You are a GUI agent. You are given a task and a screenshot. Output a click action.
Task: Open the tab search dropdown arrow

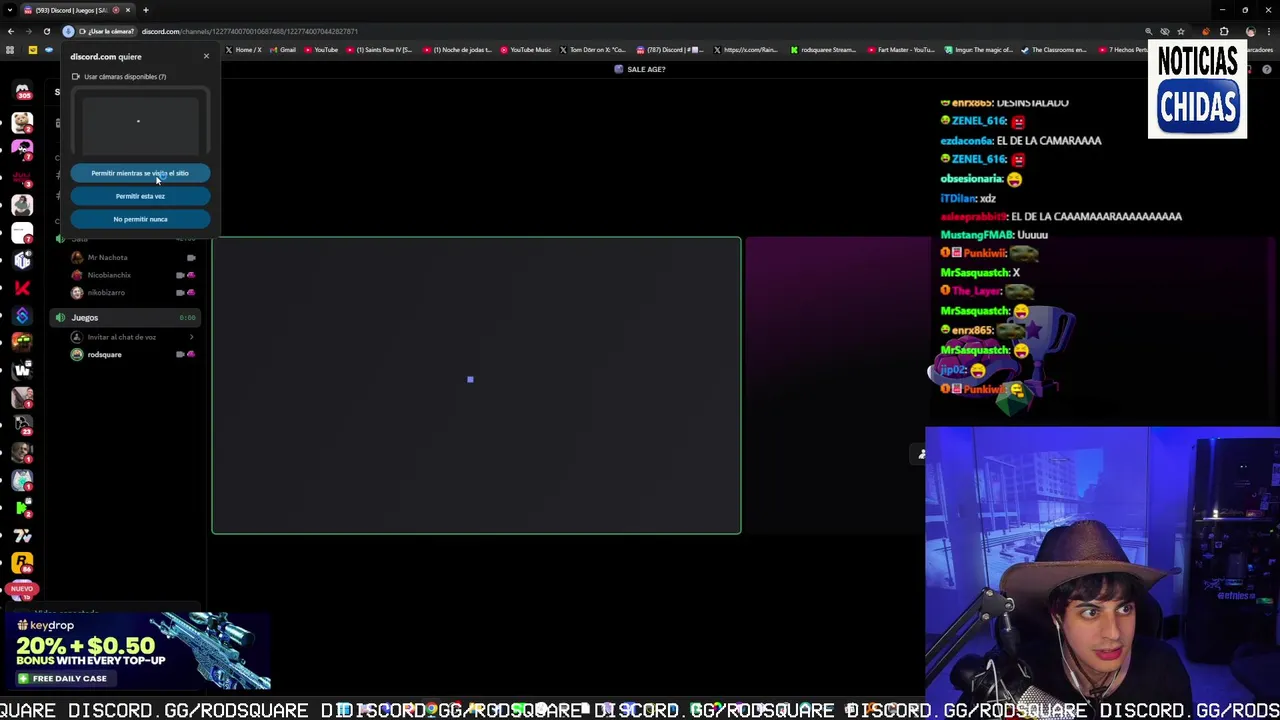[x=9, y=10]
